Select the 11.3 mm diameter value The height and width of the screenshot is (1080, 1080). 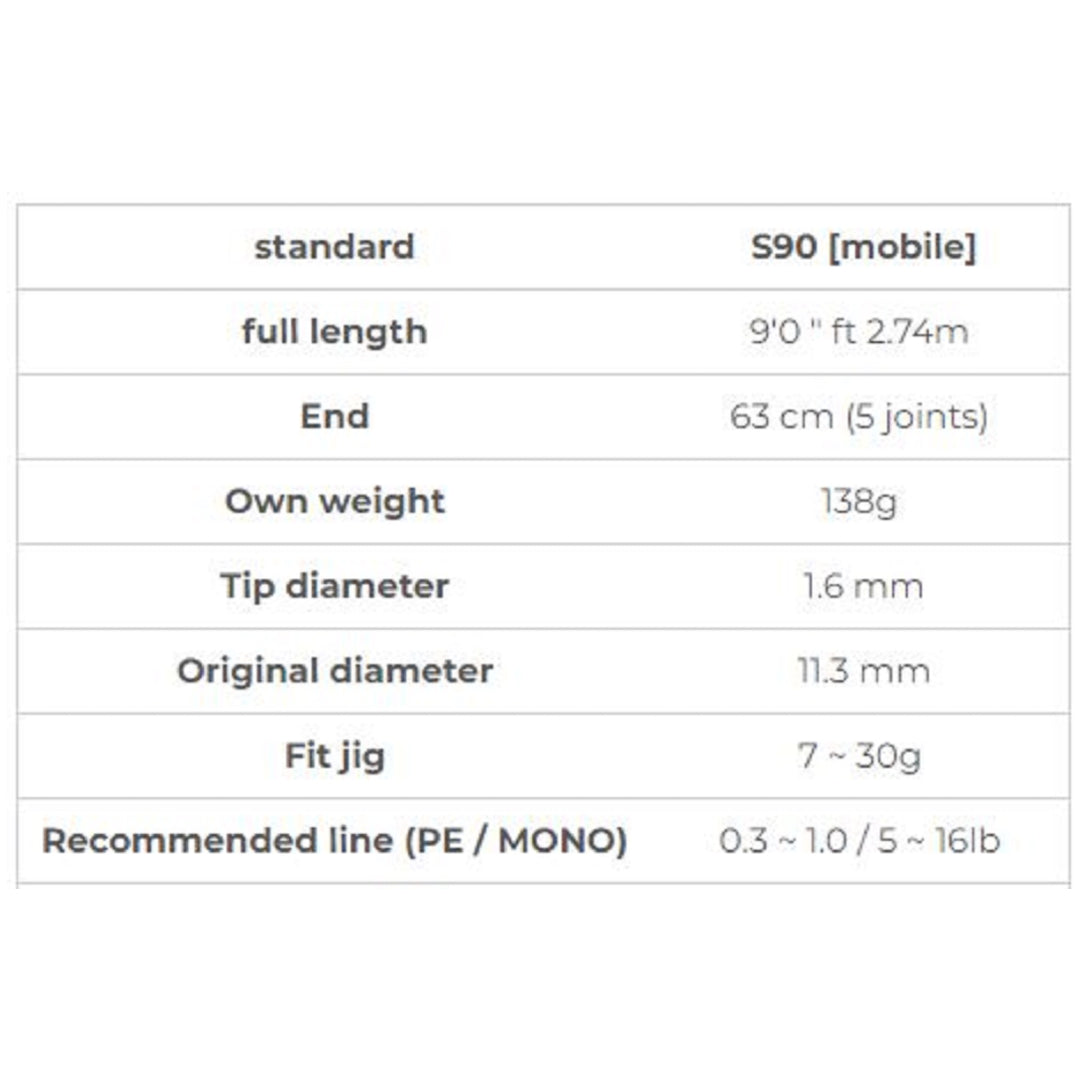864,671
